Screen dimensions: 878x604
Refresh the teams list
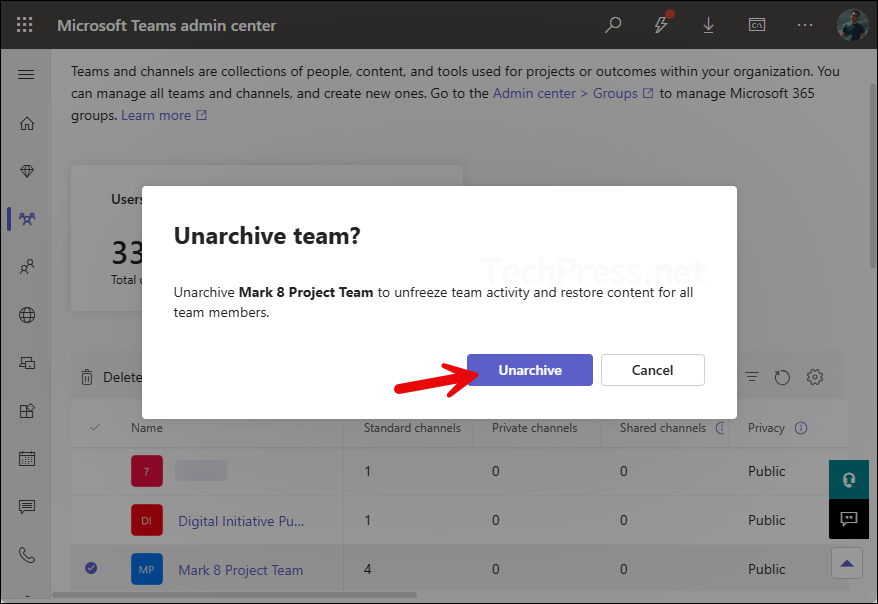tap(783, 377)
